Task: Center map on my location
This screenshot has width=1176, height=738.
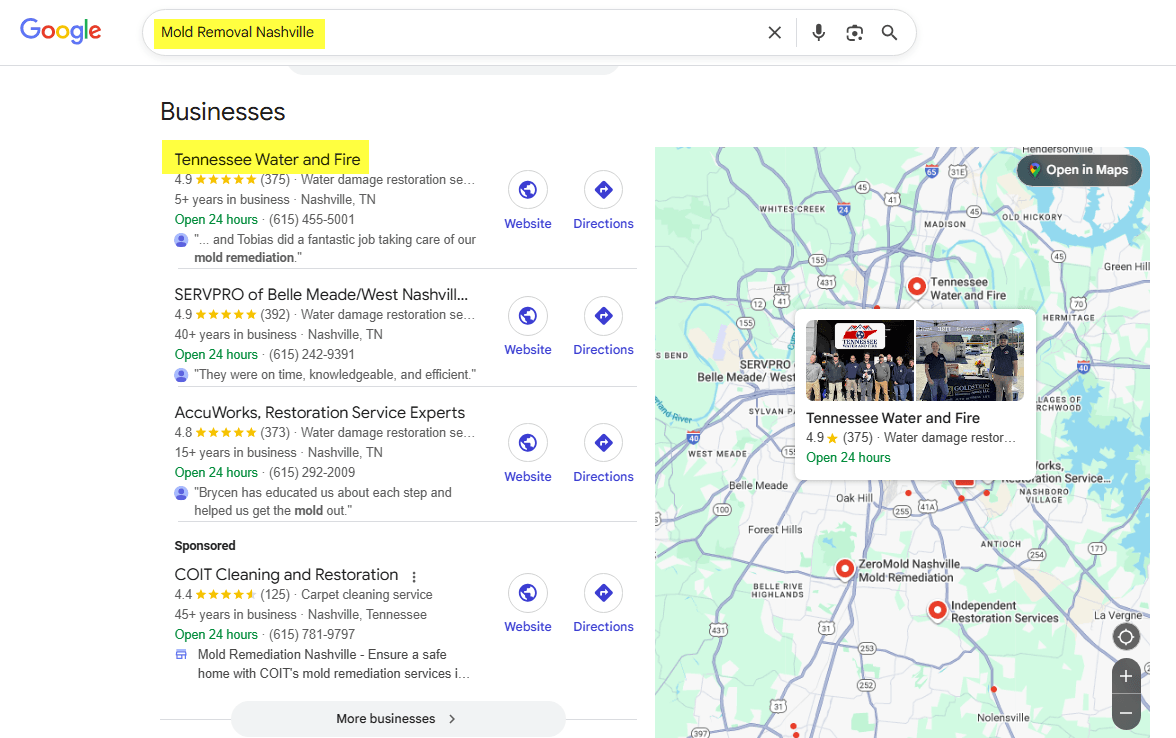Action: tap(1125, 637)
